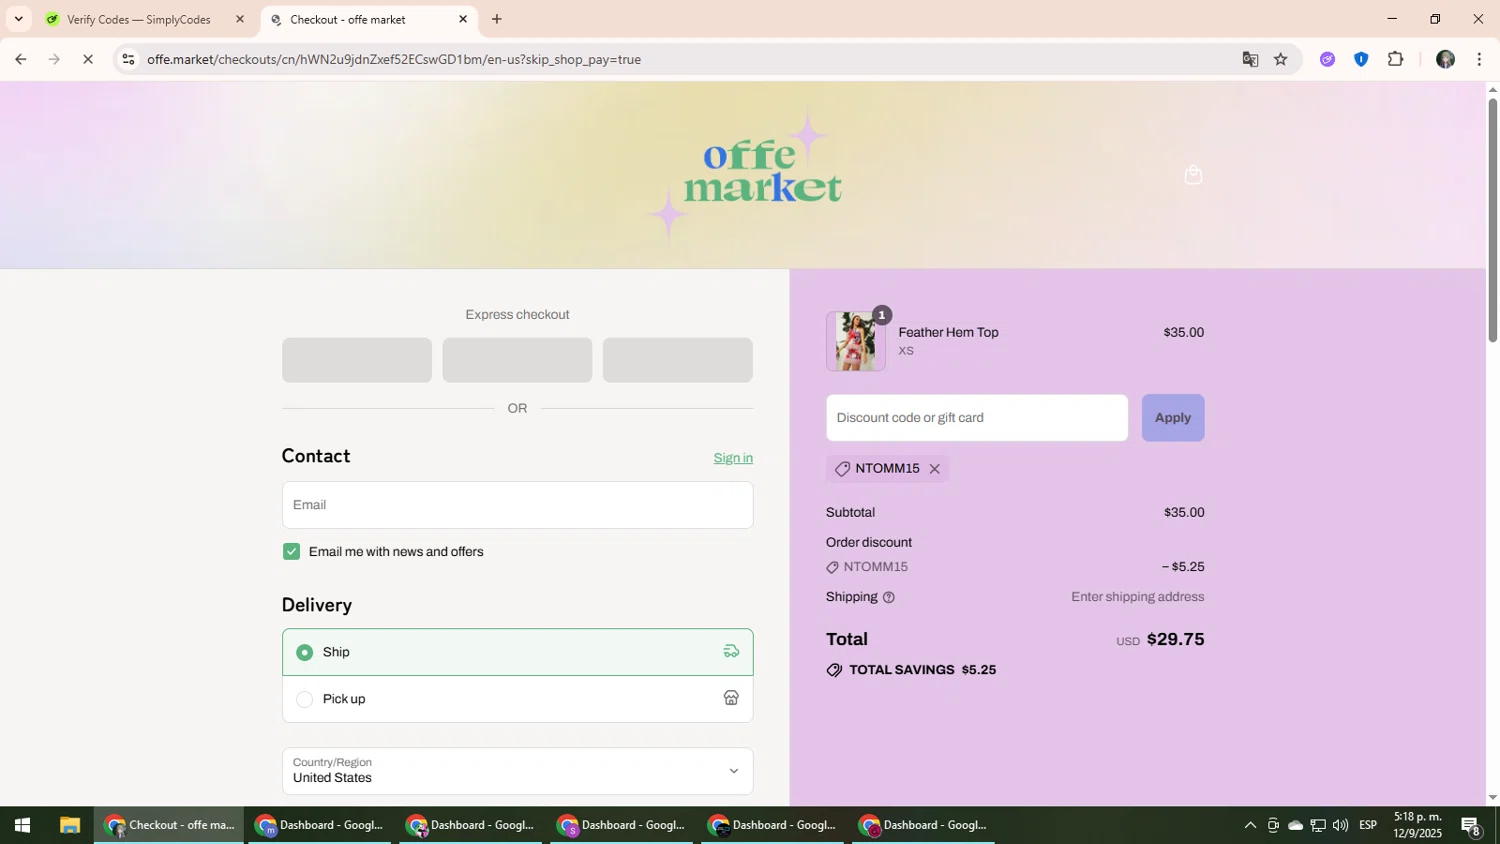
Task: Open the Chrome Extensions puzzle icon
Action: pos(1396,59)
